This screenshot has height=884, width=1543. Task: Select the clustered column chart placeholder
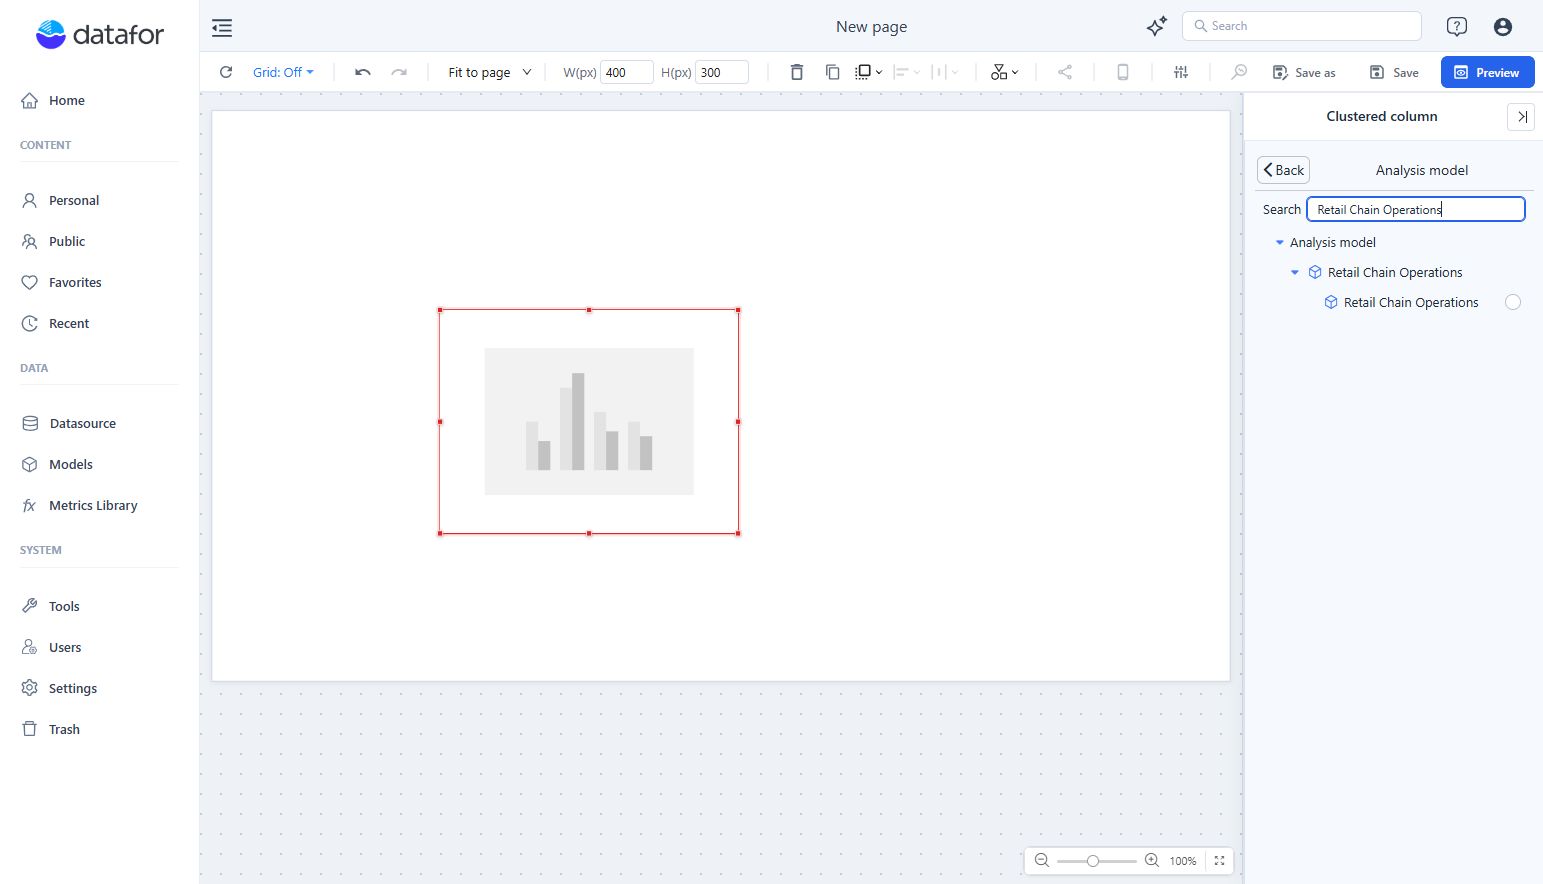coord(589,421)
